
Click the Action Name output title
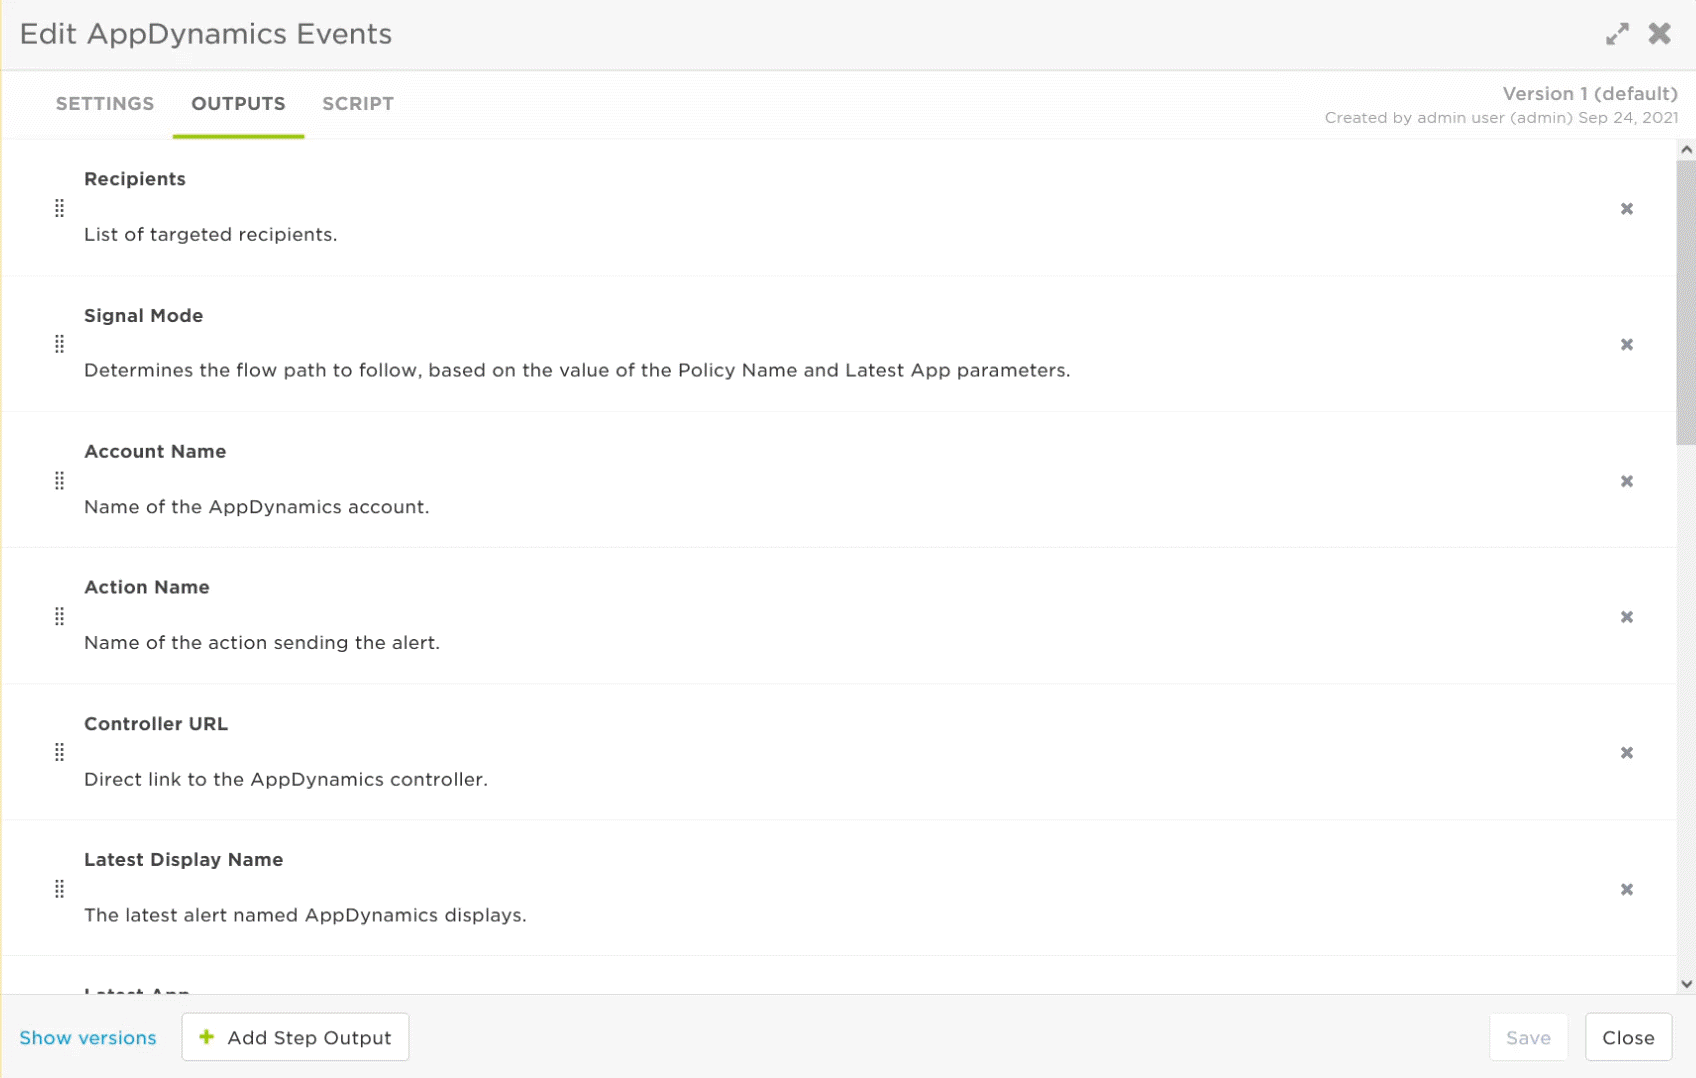click(147, 588)
